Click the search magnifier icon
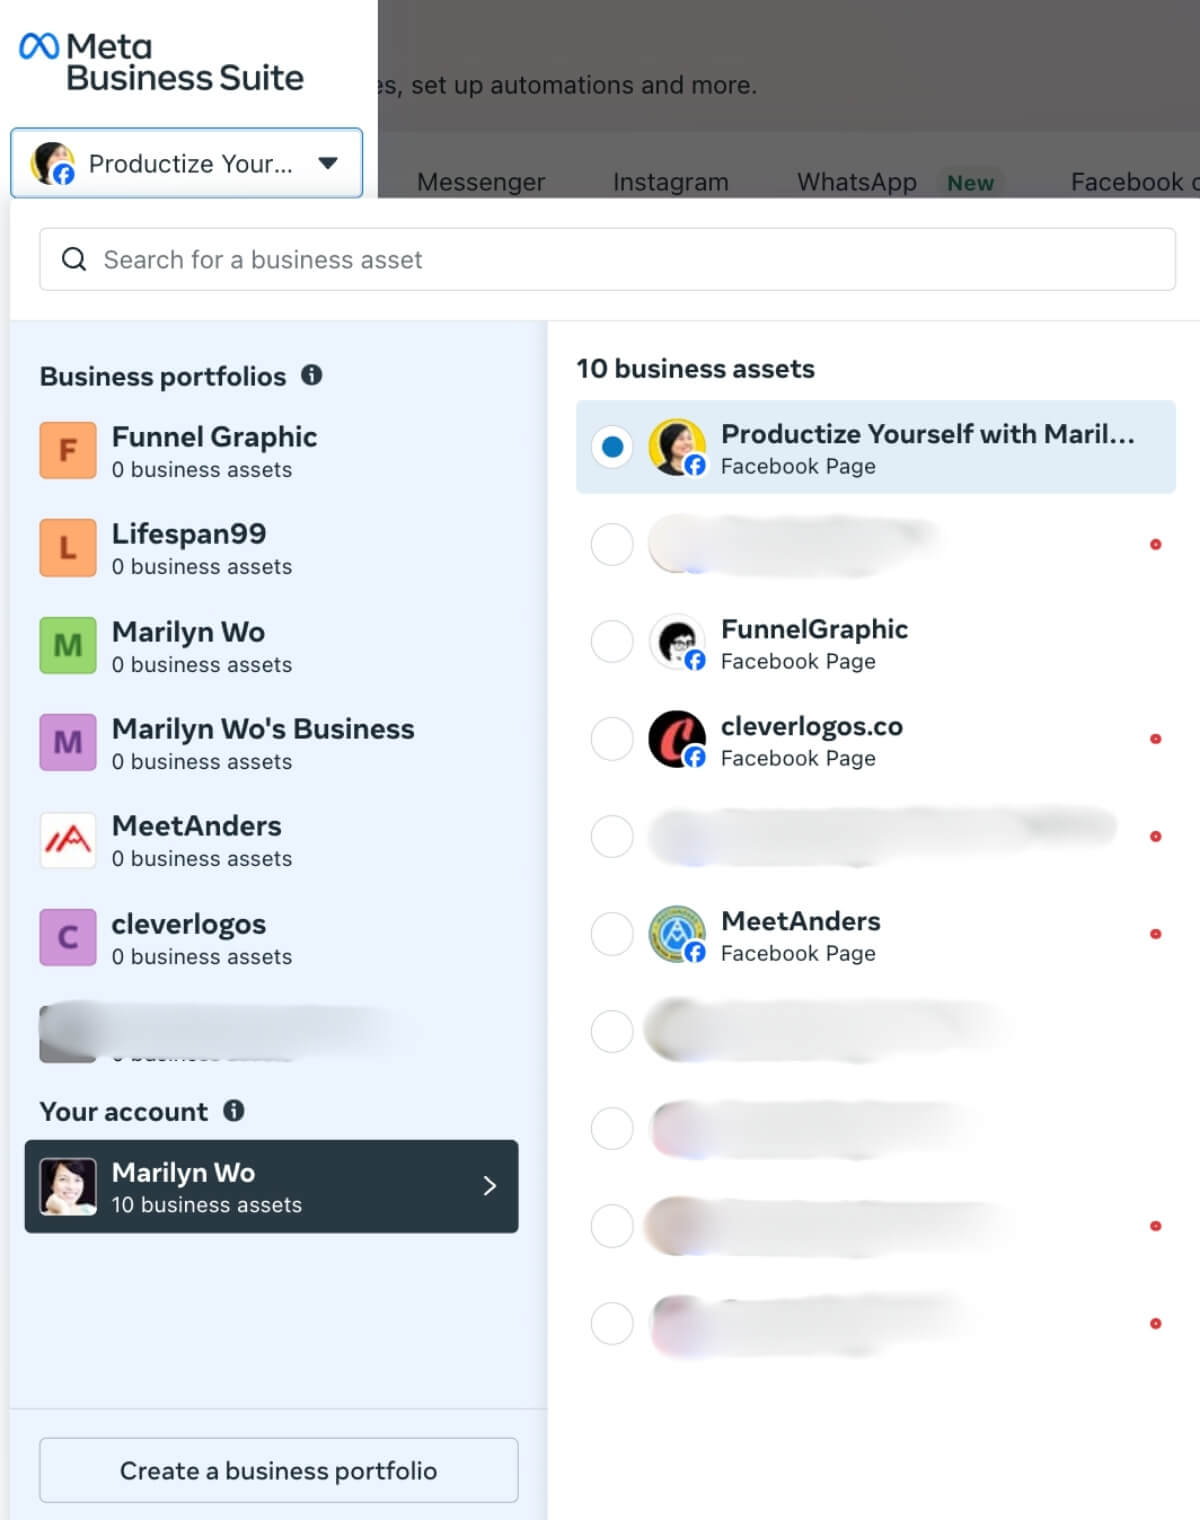 [x=74, y=258]
